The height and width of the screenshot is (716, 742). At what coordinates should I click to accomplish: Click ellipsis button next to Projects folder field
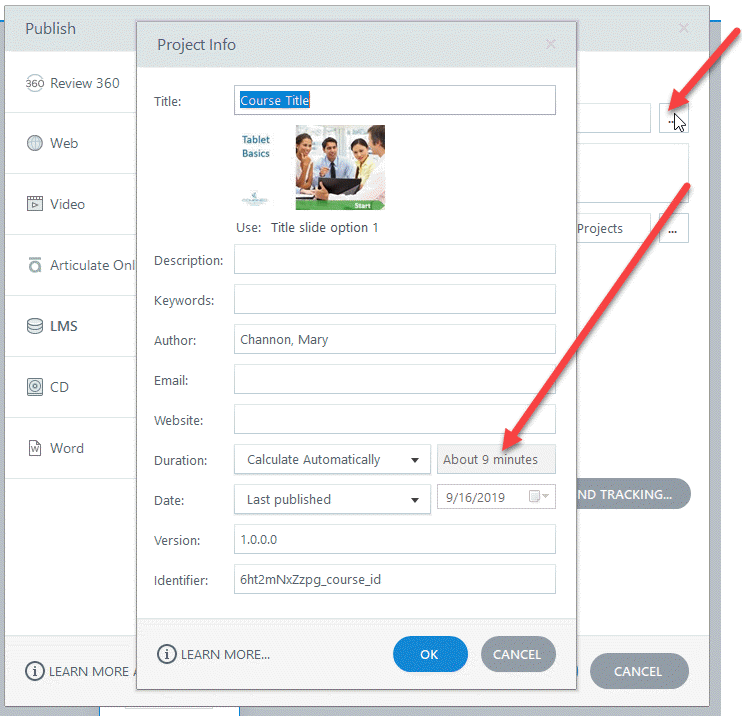673,228
